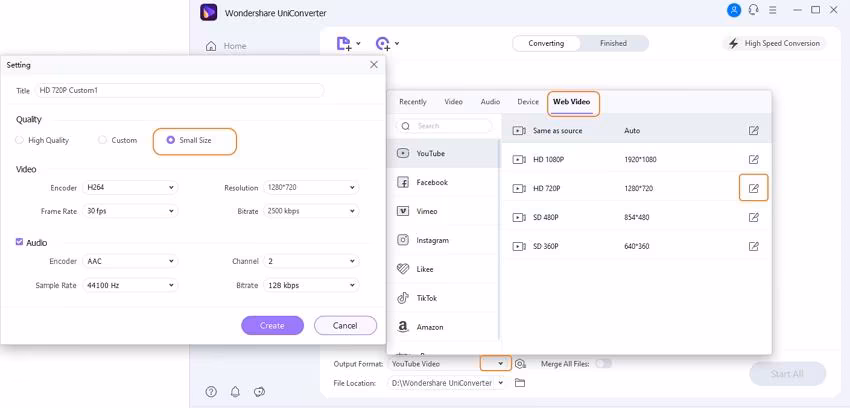Open the hamburger menu icon

tap(772, 10)
